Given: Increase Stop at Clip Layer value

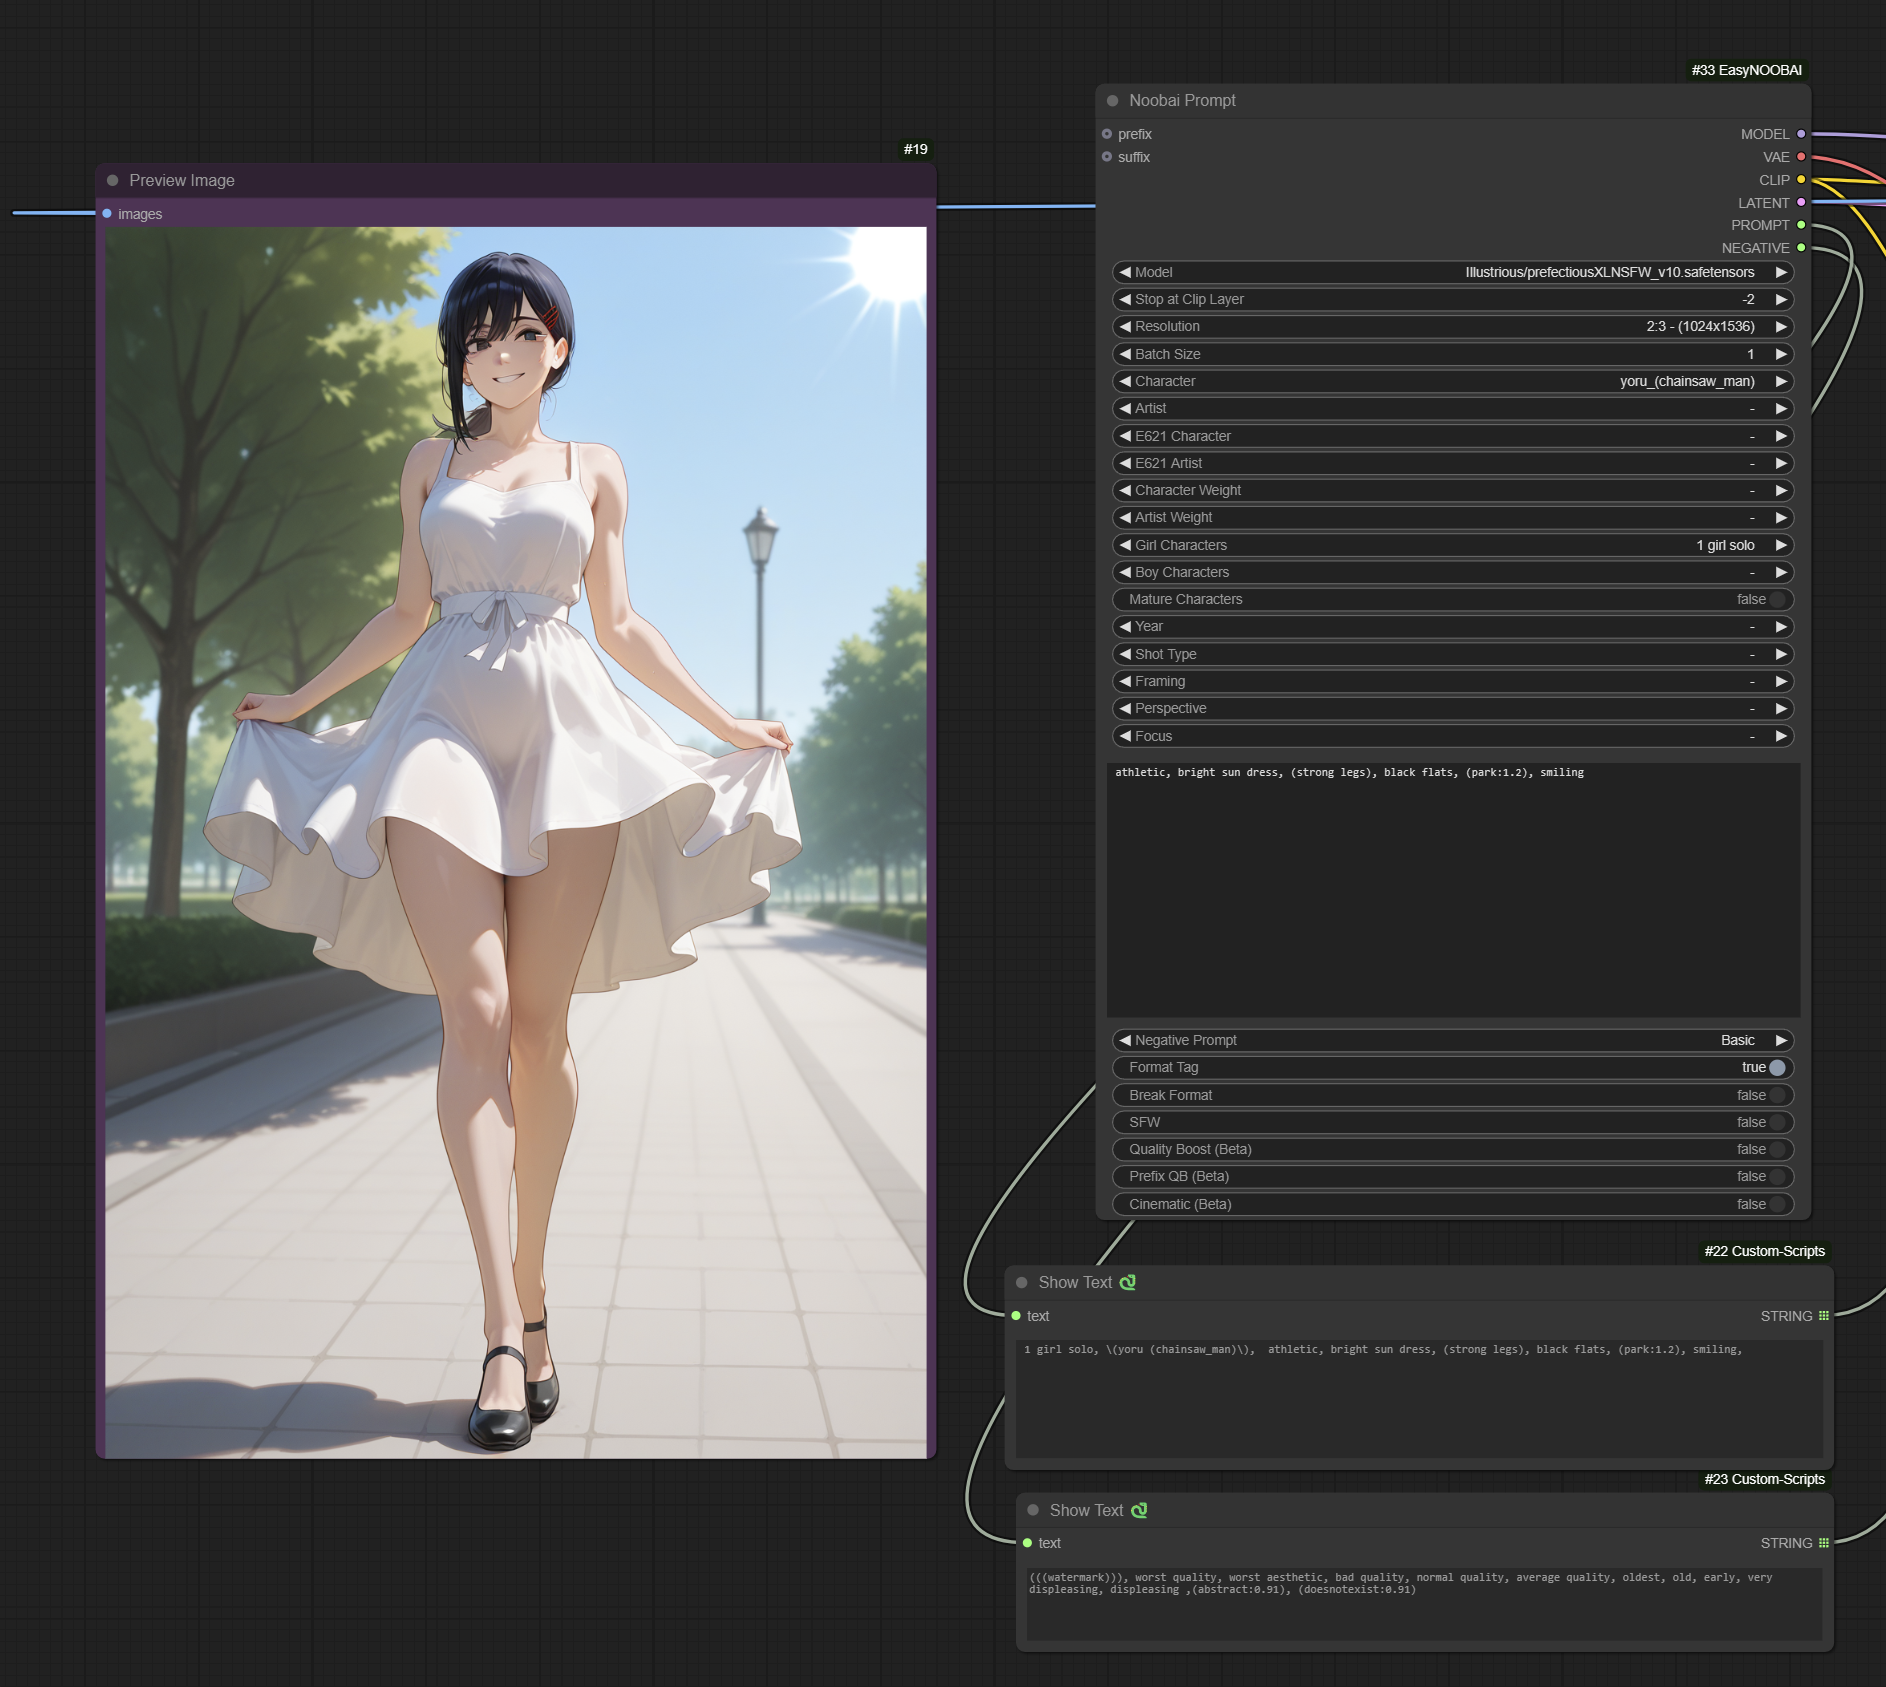Looking at the screenshot, I should pyautogui.click(x=1781, y=299).
